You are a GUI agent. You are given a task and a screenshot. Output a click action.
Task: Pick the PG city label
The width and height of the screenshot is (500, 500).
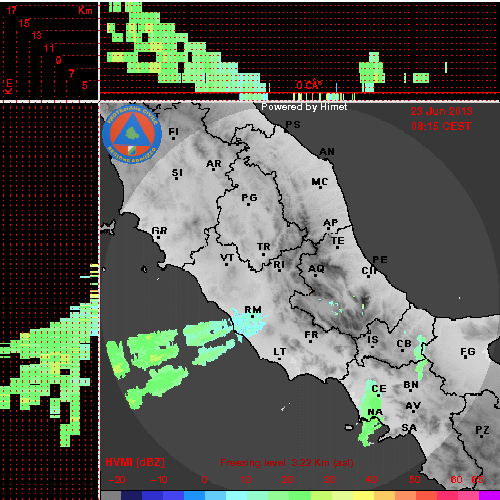(249, 198)
